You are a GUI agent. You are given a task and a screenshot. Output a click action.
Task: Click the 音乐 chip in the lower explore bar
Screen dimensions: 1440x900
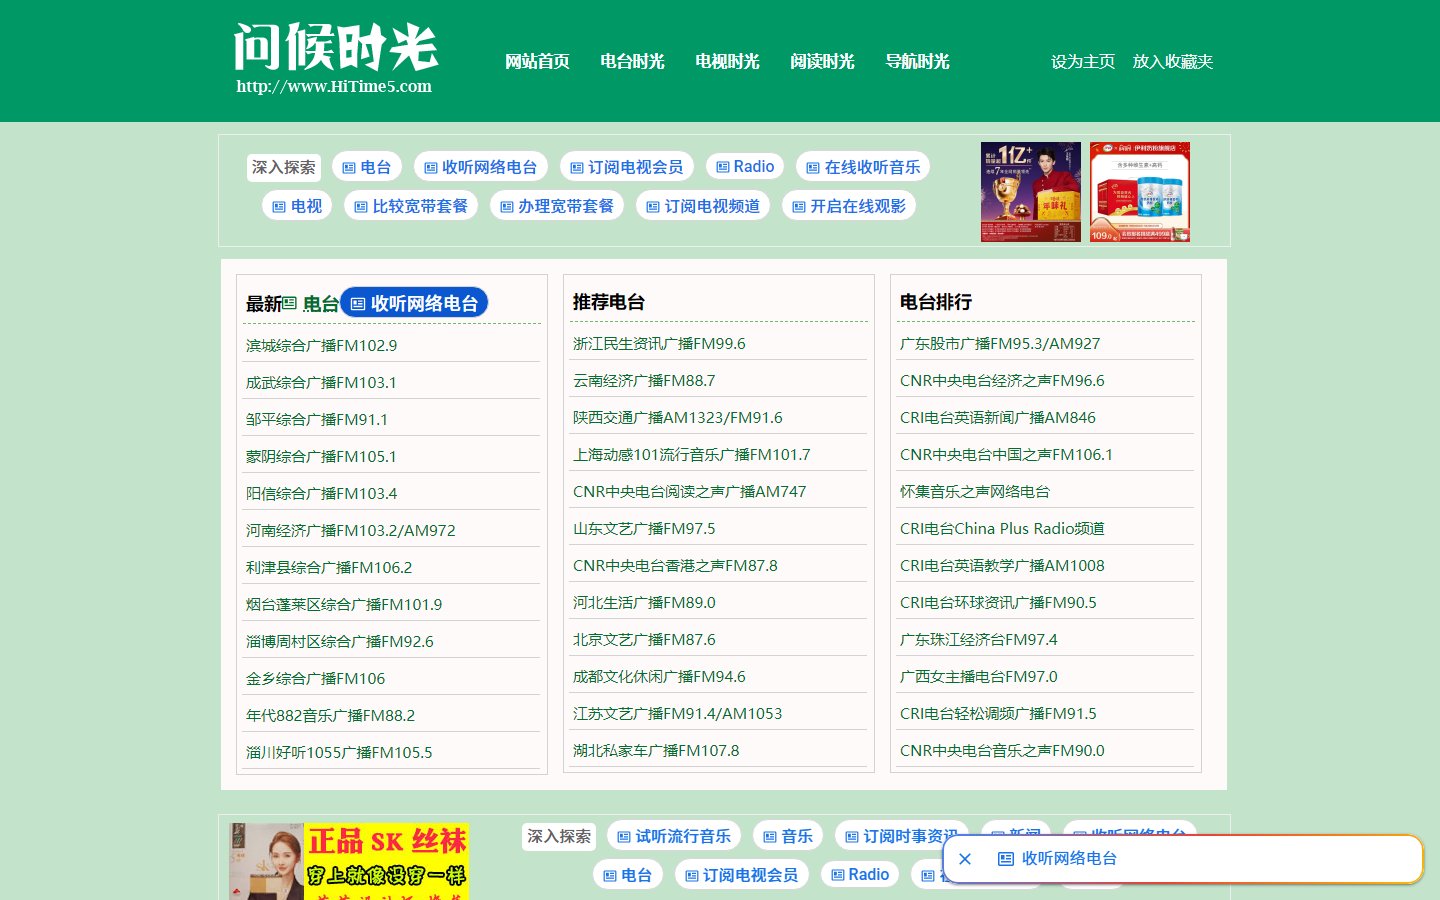[788, 836]
